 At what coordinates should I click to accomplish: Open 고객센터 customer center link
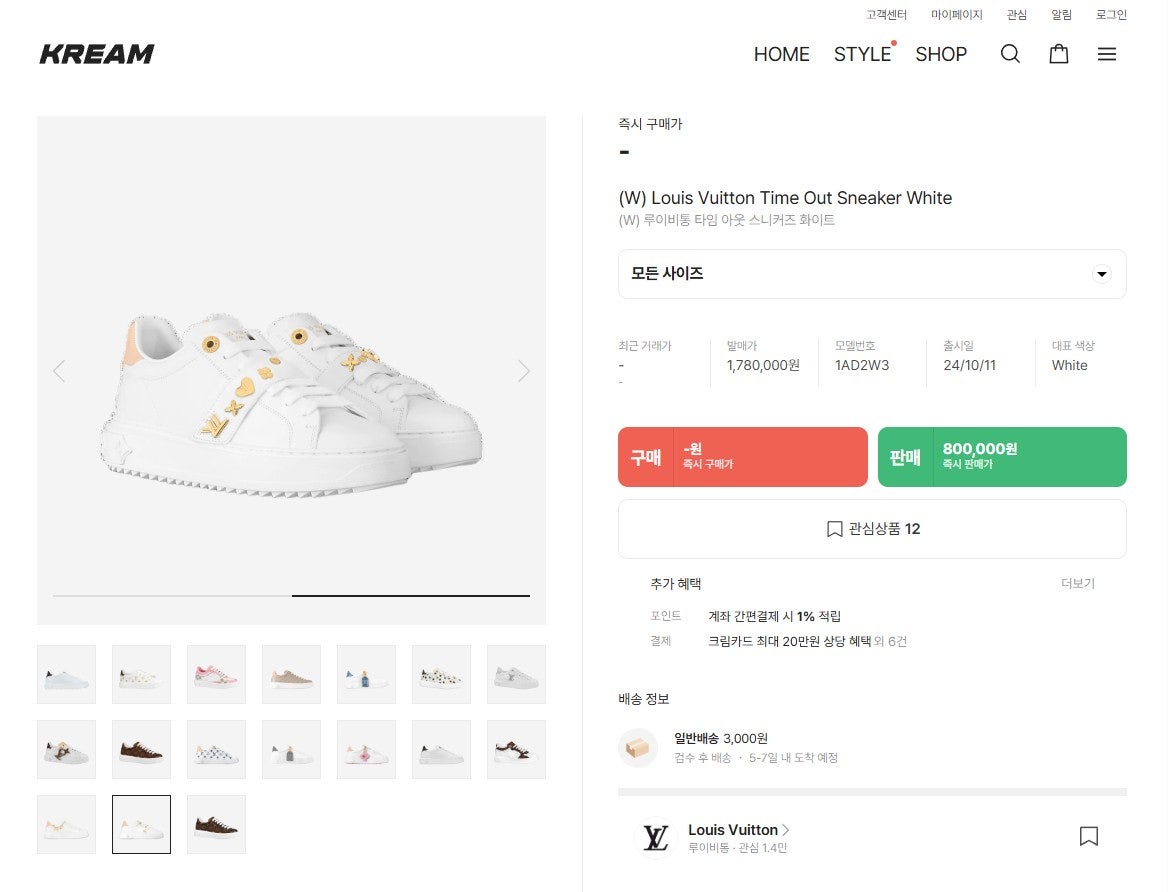click(x=886, y=15)
